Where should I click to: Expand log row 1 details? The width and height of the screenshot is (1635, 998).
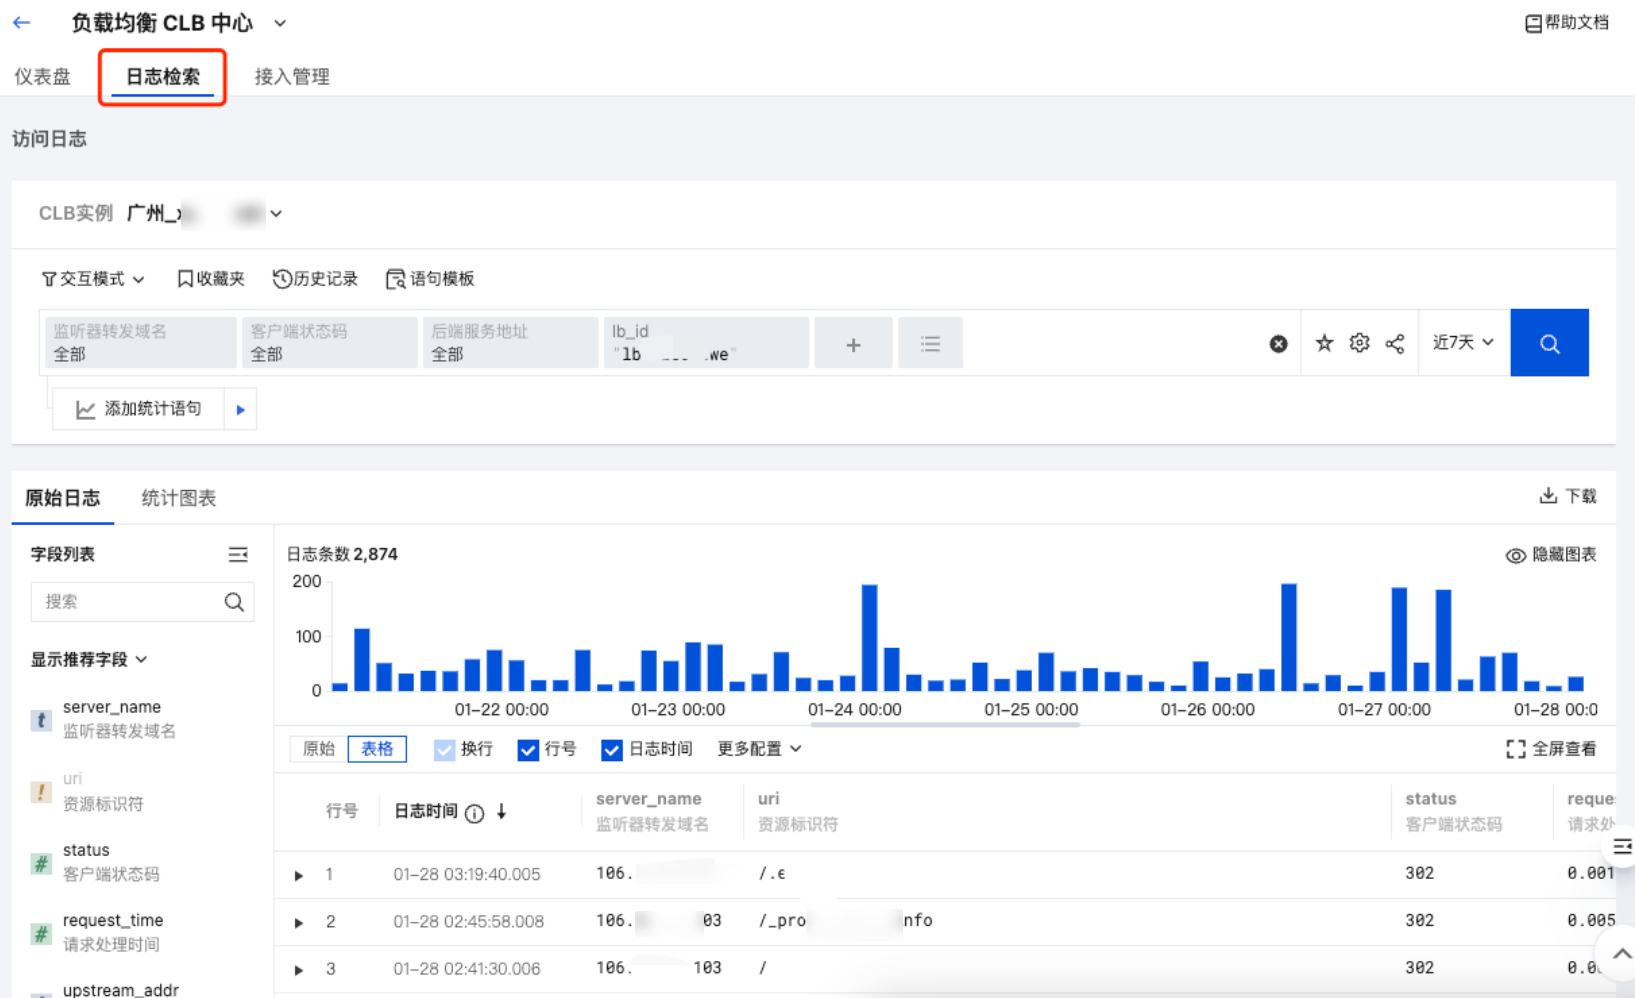coord(299,875)
